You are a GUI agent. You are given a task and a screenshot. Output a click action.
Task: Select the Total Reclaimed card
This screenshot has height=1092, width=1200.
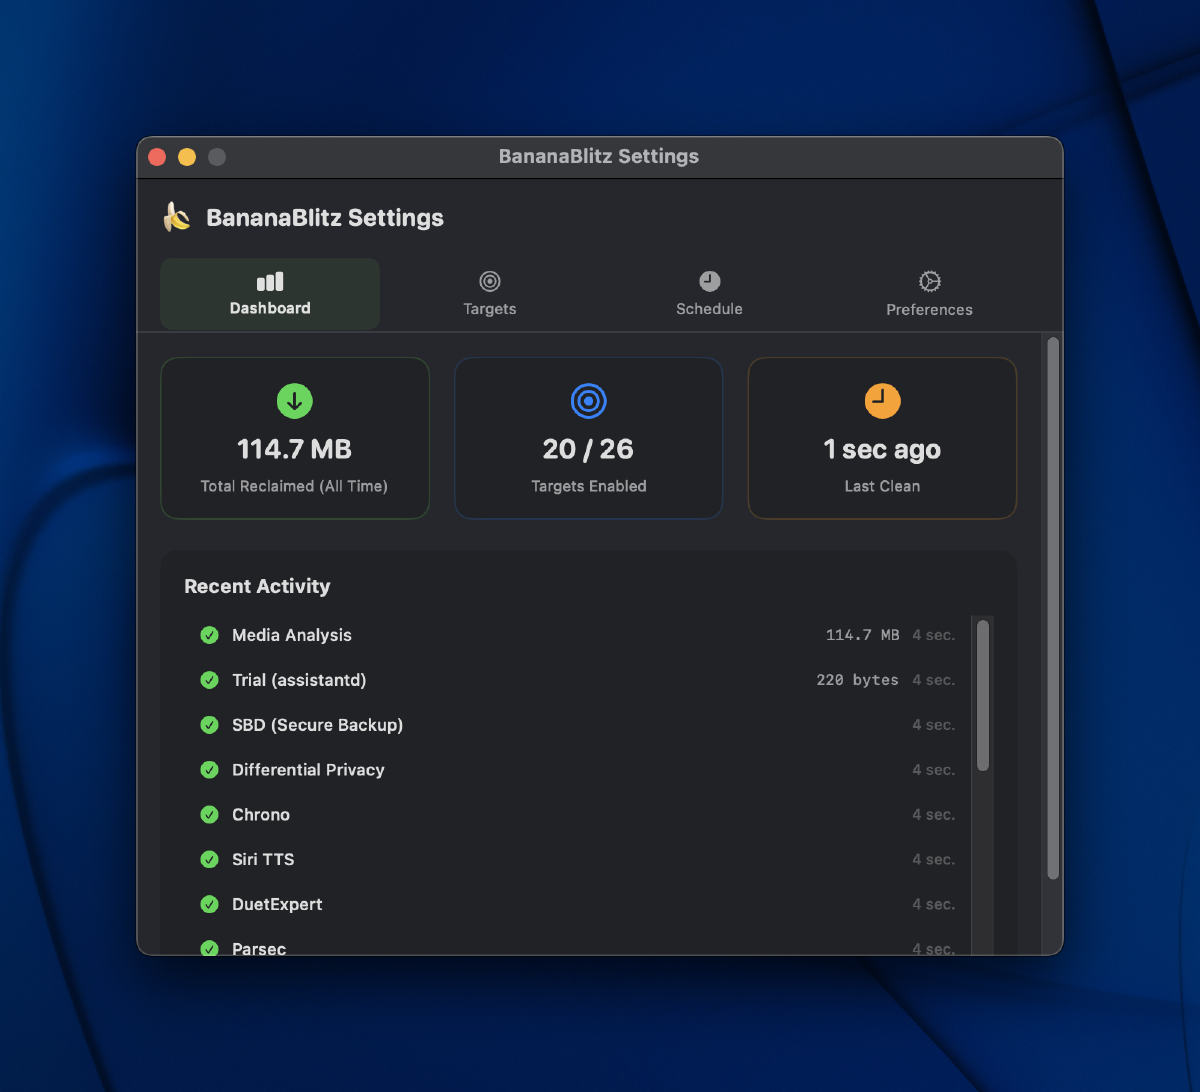[x=295, y=438]
